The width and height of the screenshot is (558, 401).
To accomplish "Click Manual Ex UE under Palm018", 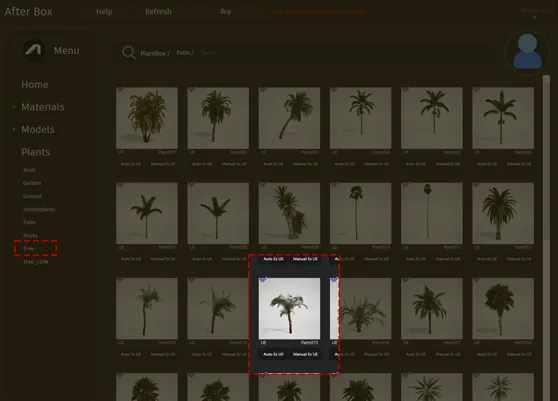I will click(518, 354).
